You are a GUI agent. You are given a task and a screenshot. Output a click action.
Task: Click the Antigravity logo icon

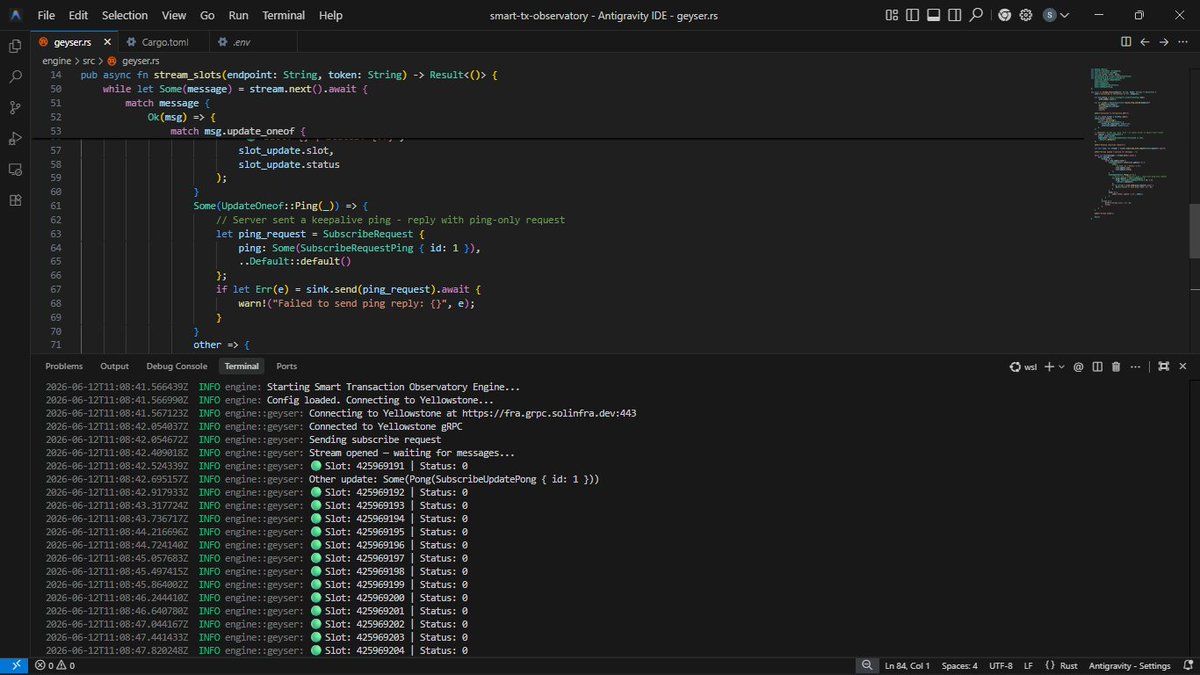click(x=15, y=15)
